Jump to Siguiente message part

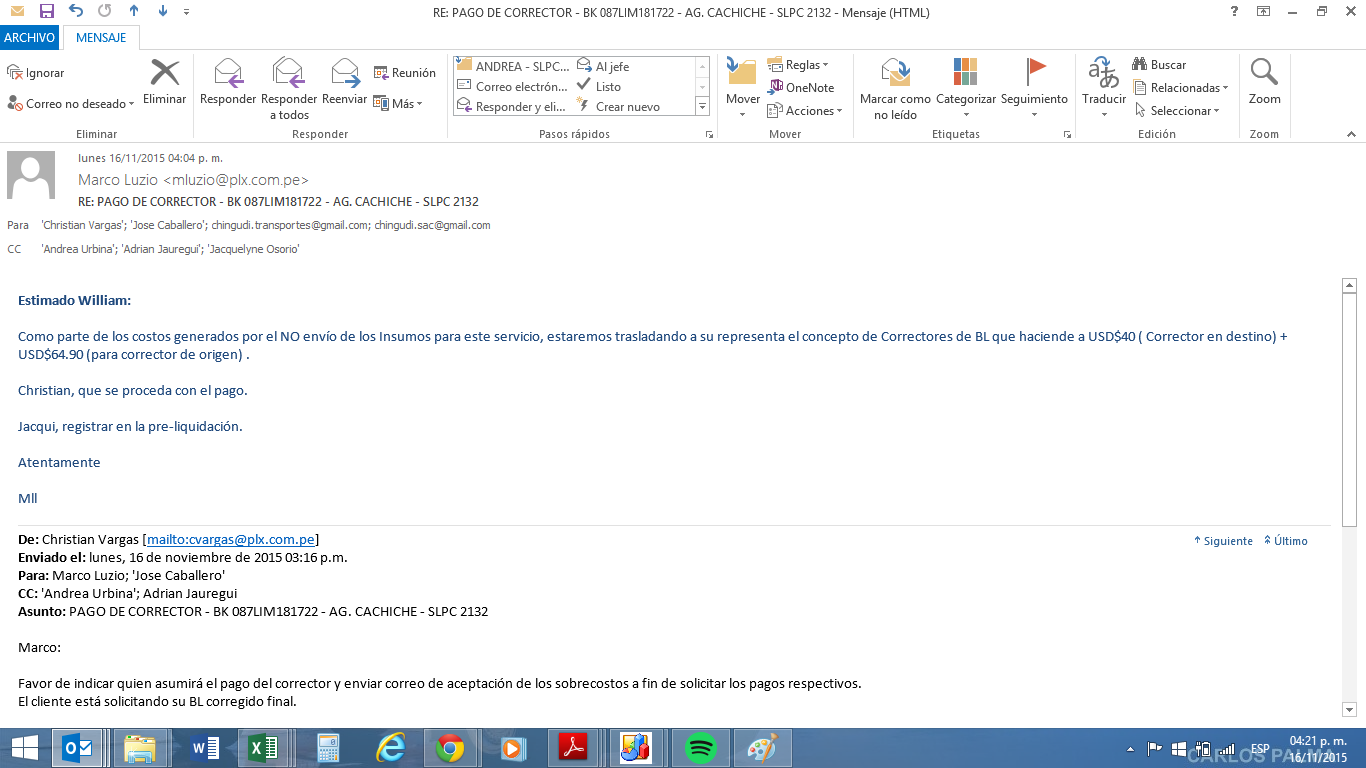pos(1223,541)
